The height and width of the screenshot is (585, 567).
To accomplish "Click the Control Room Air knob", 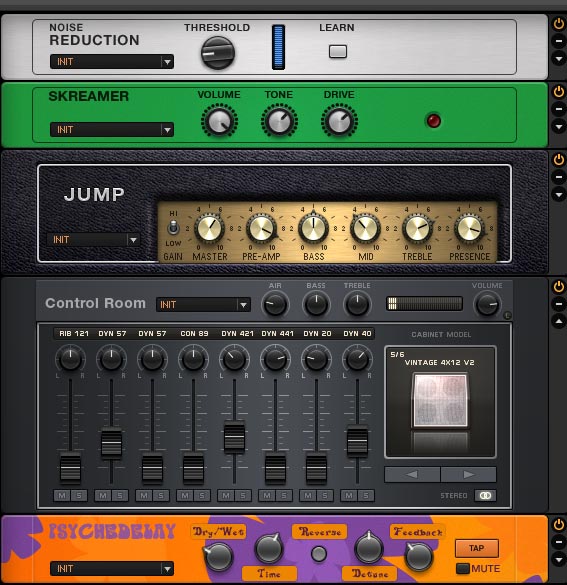I will coord(275,304).
